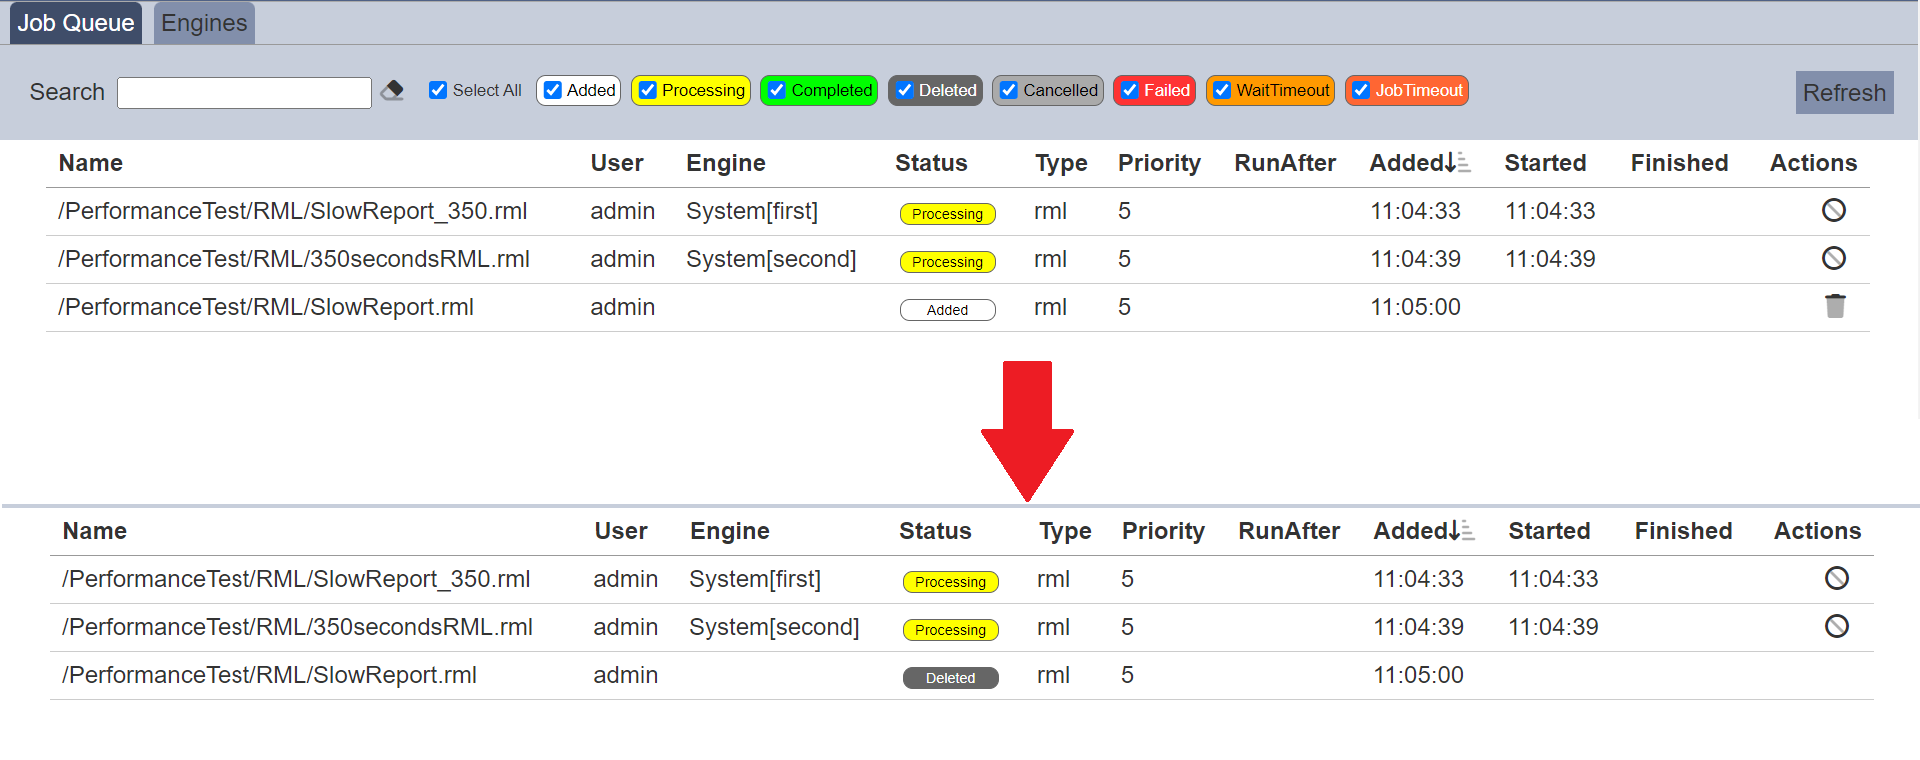Viewport: 1920px width, 760px height.
Task: Click the Processing badge of SlowReport_350.rml in the upper table
Action: click(x=947, y=214)
